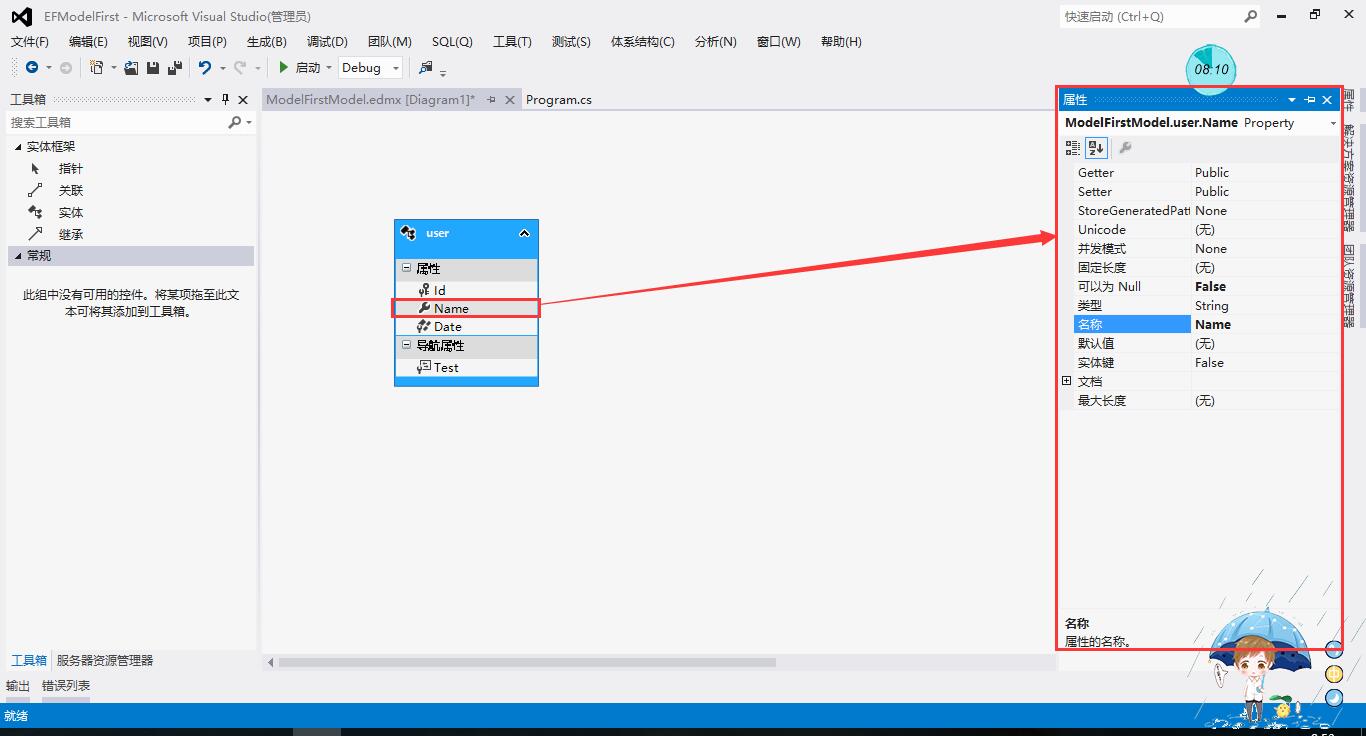The image size is (1366, 736).
Task: Click the Quick Launch search field
Action: point(1150,16)
